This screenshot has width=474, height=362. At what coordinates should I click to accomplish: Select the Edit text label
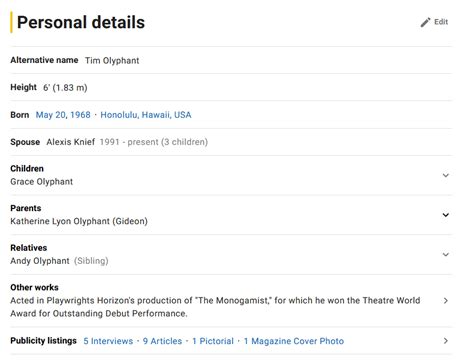tap(441, 22)
